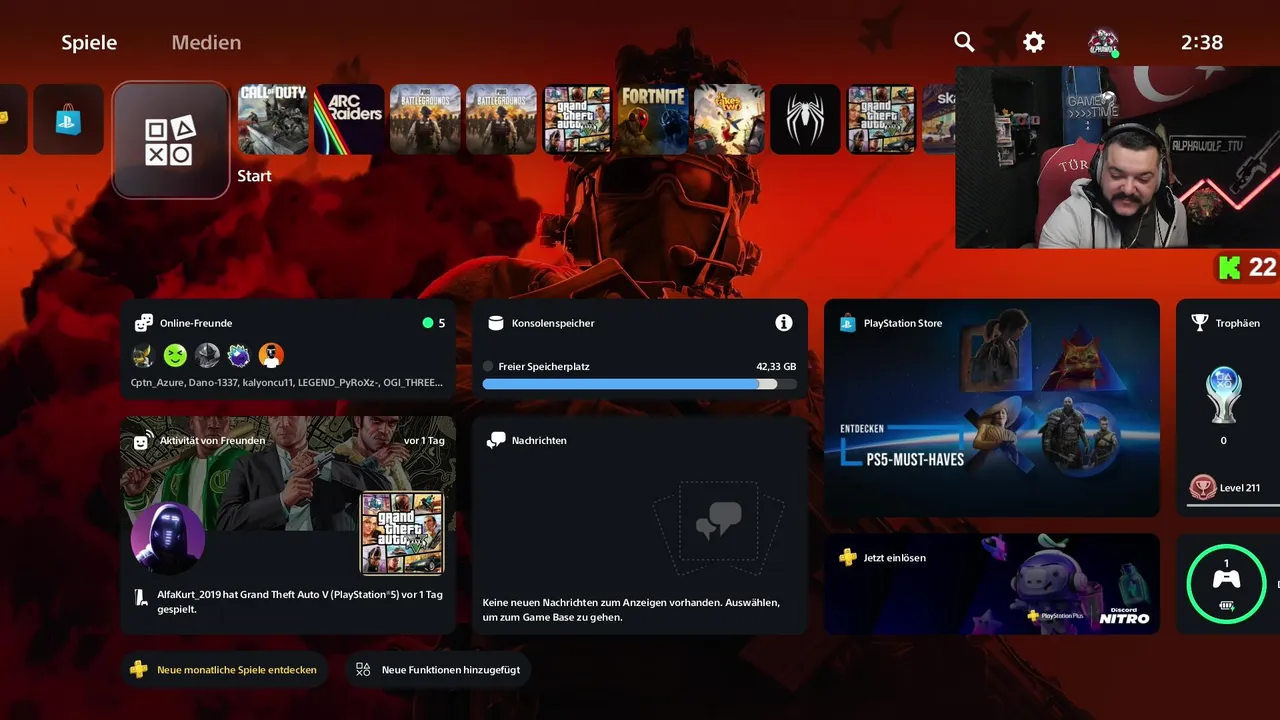The height and width of the screenshot is (720, 1280).
Task: Open the search magnifier icon
Action: (964, 42)
